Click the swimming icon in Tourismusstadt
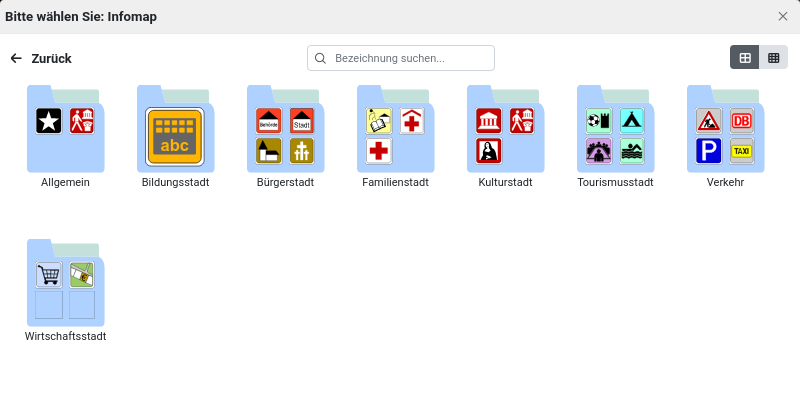 [632, 151]
